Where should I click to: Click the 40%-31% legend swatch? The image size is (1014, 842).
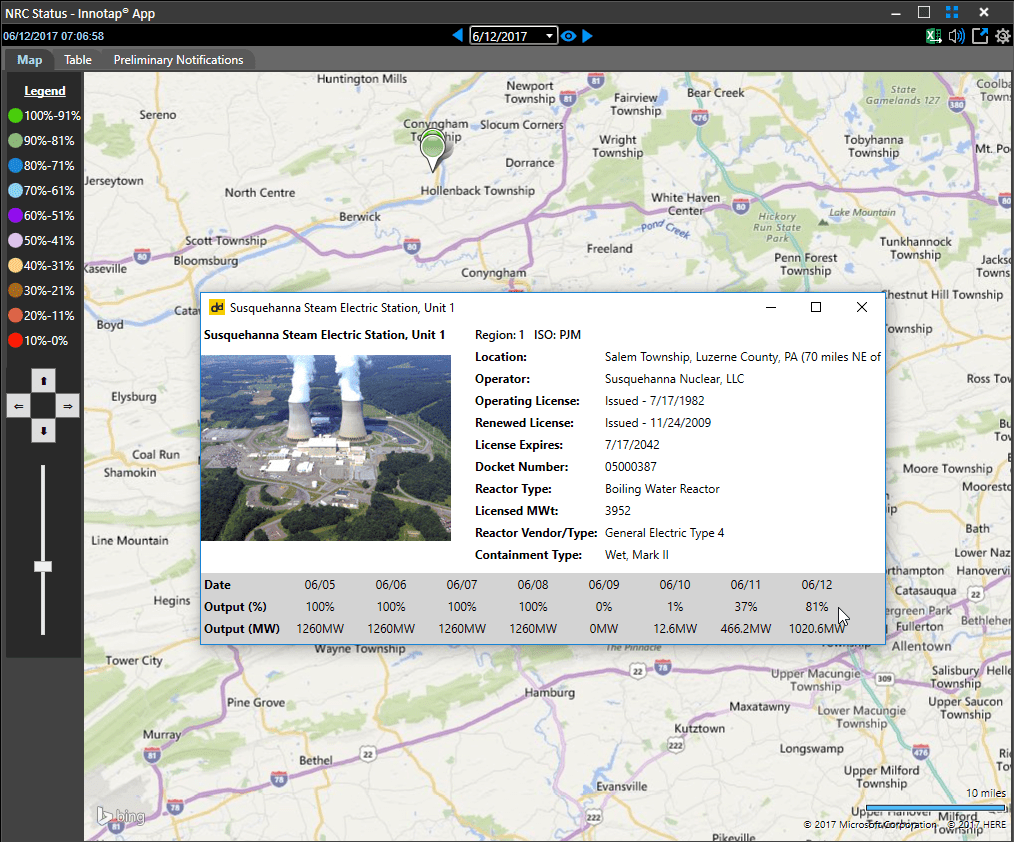pyautogui.click(x=16, y=266)
